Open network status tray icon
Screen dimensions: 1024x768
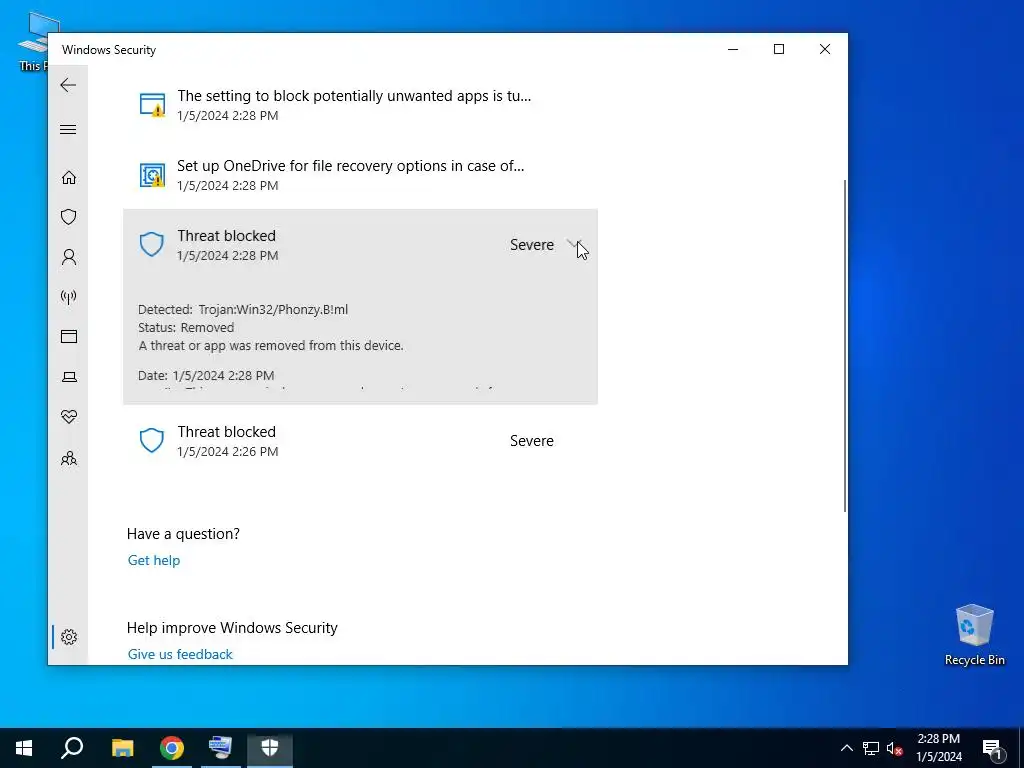click(871, 748)
